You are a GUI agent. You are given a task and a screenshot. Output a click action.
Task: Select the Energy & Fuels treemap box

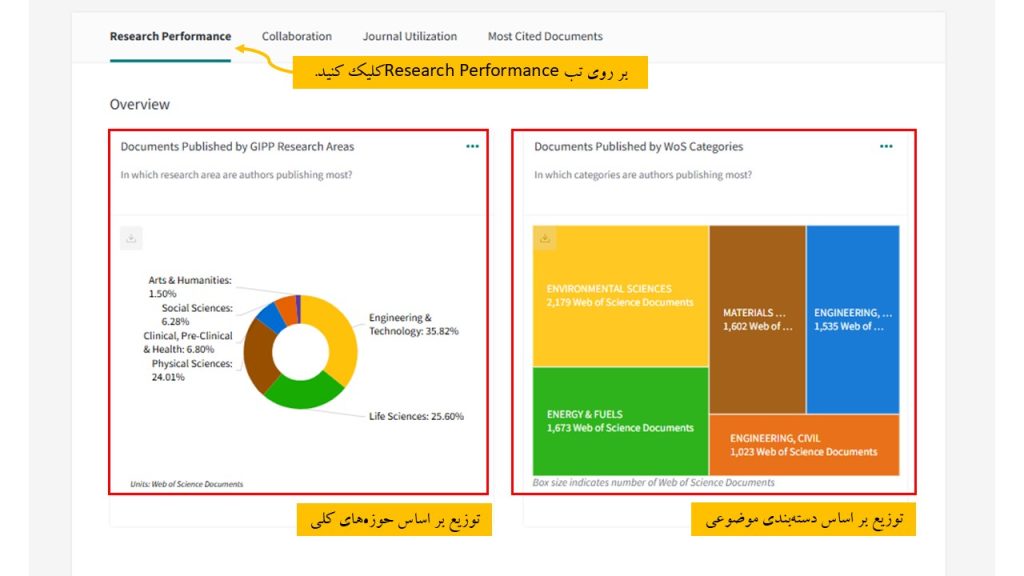tap(620, 421)
